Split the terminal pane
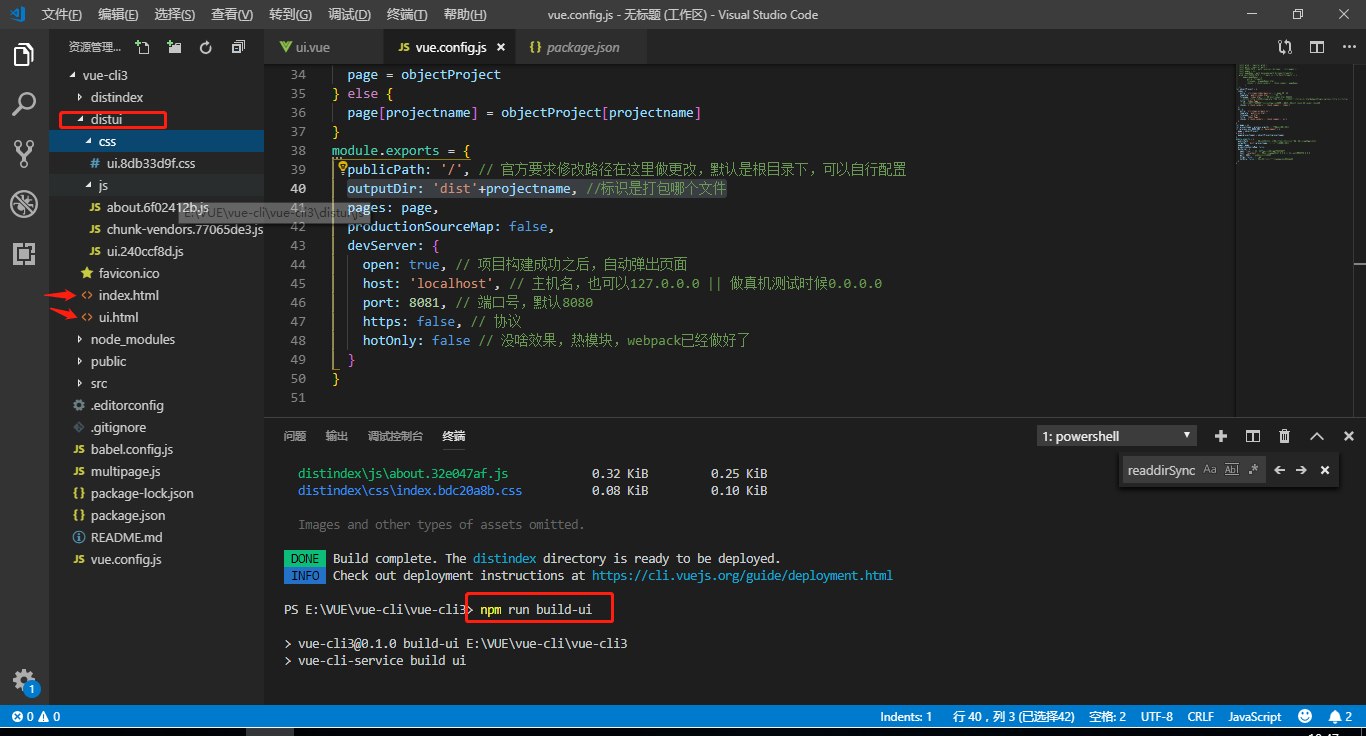 [1252, 436]
